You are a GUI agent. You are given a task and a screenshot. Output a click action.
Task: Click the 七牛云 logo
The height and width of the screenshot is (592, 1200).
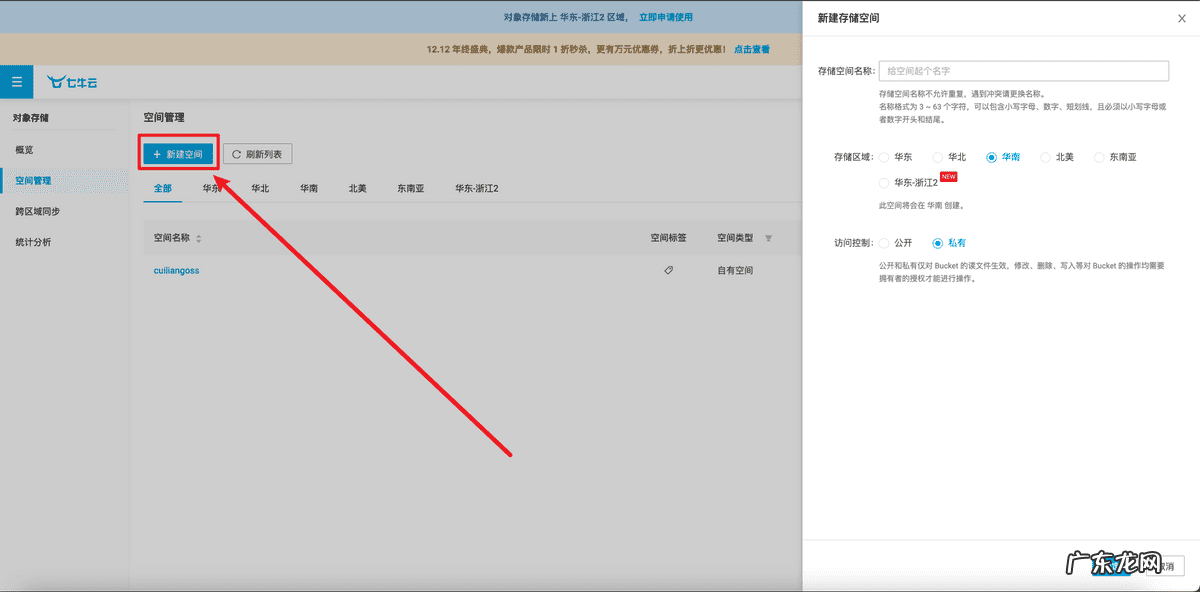click(73, 82)
